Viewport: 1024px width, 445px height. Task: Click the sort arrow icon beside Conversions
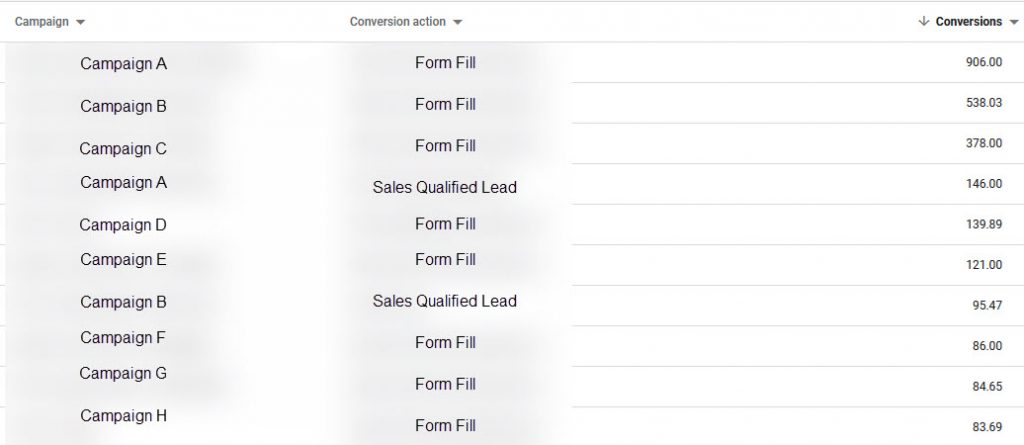pos(923,22)
